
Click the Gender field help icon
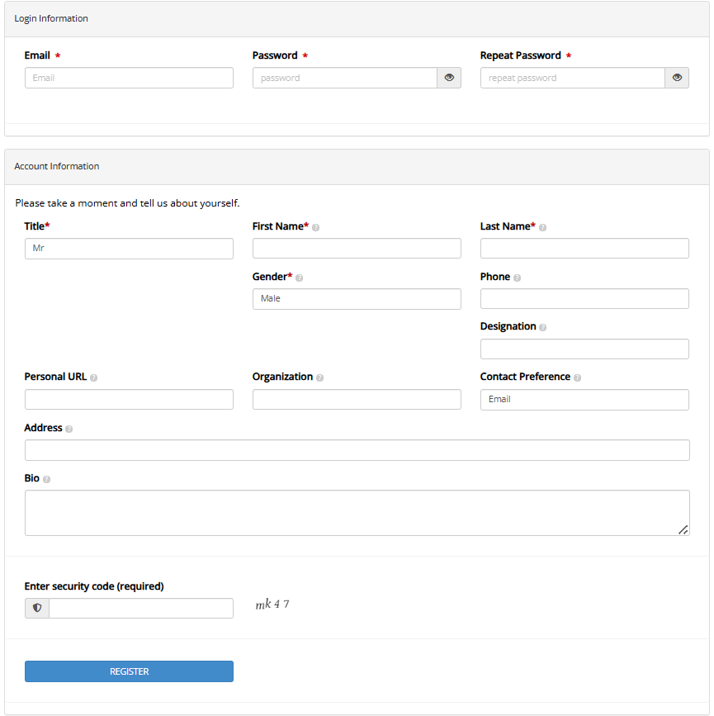300,278
